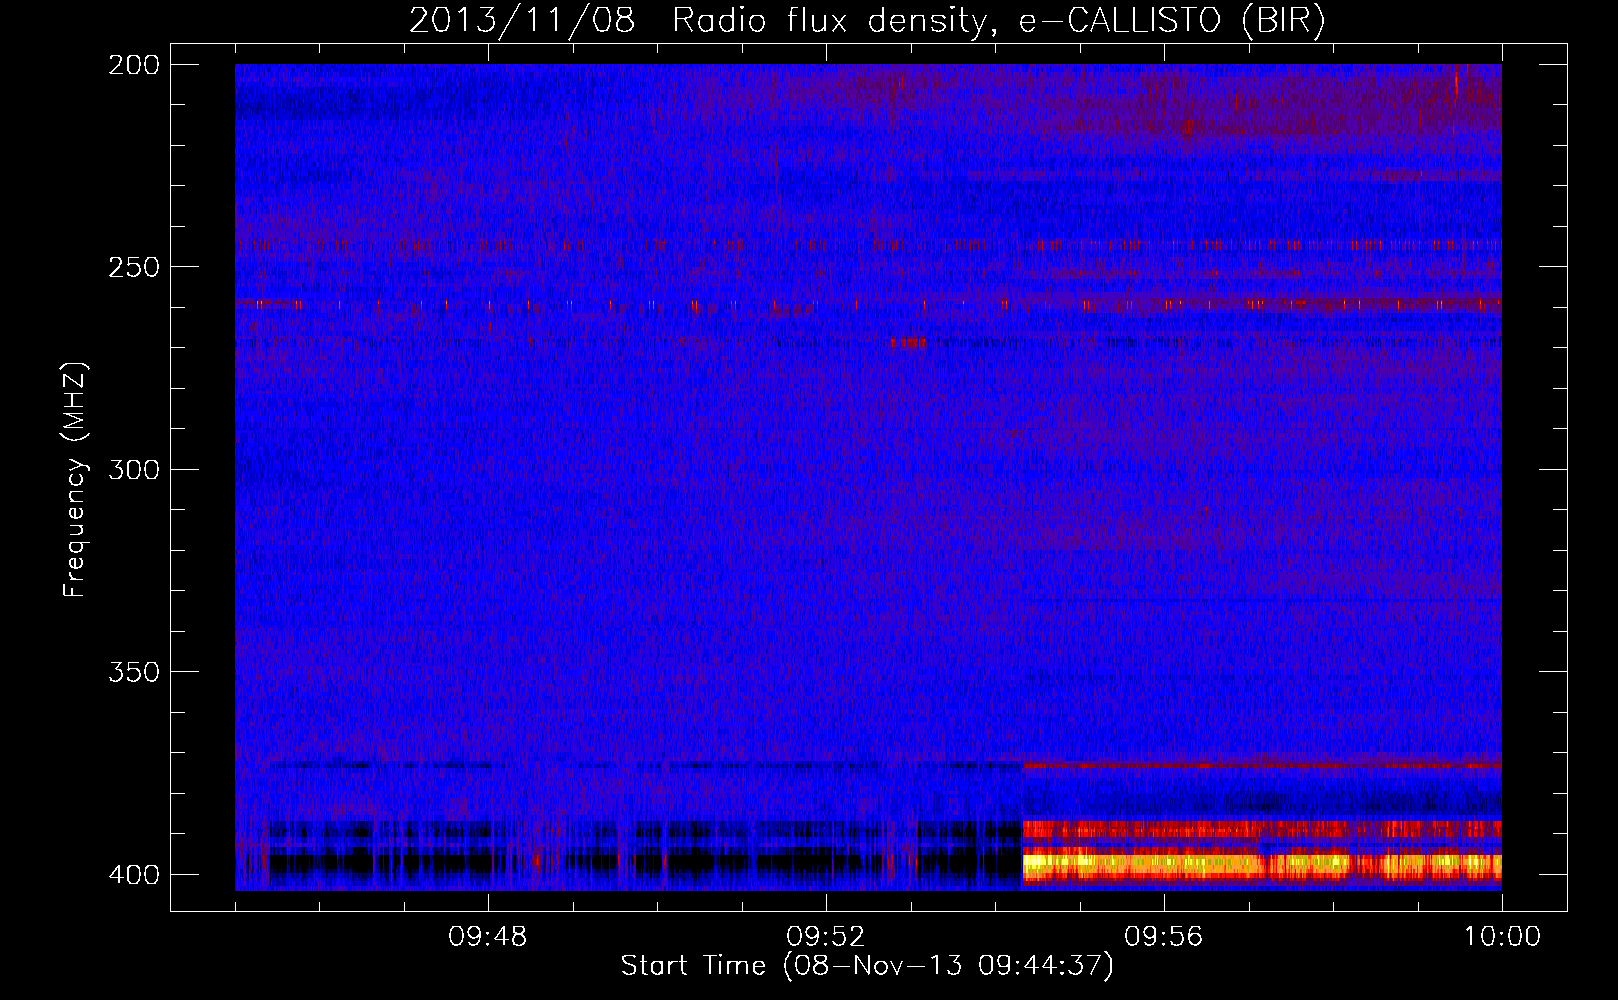The height and width of the screenshot is (1000, 1618).
Task: Click the "Frequency (MHZ)" axis label
Action: [75, 480]
